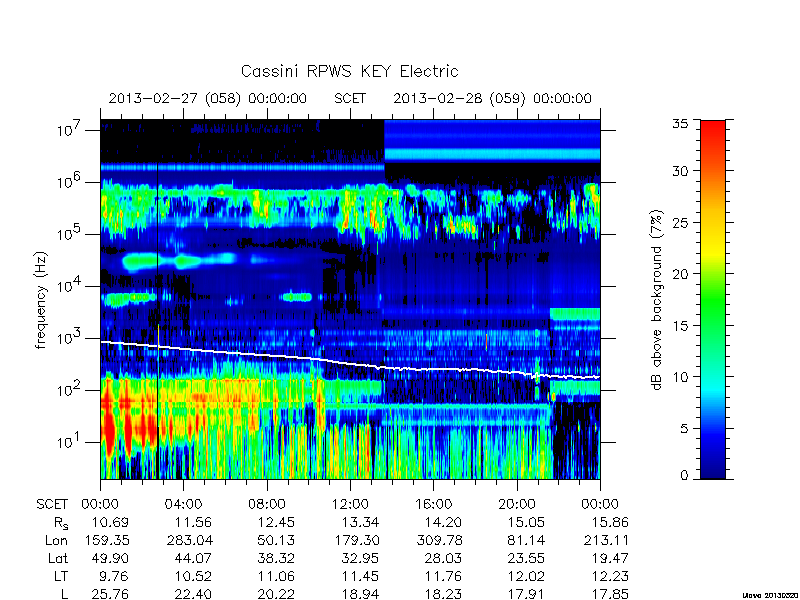This screenshot has width=800, height=600.
Task: Click the LT value 12.02
Action: pyautogui.click(x=526, y=577)
